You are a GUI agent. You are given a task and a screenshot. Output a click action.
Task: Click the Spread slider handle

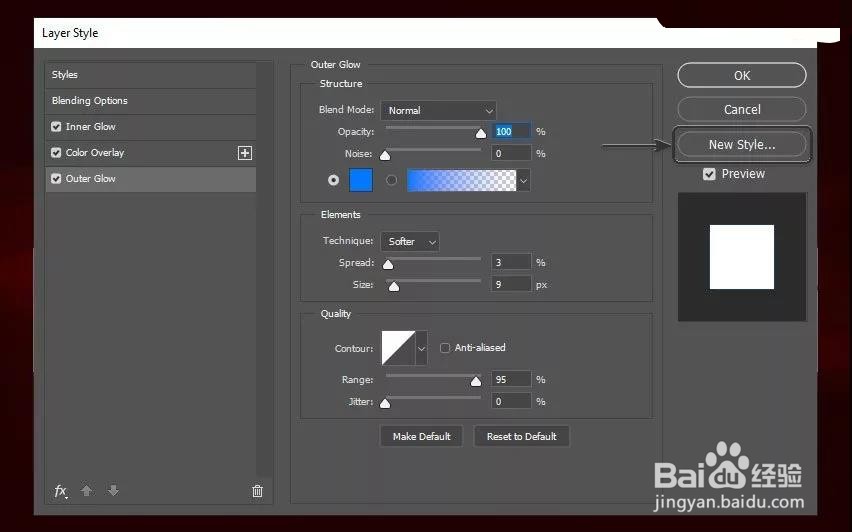point(388,265)
